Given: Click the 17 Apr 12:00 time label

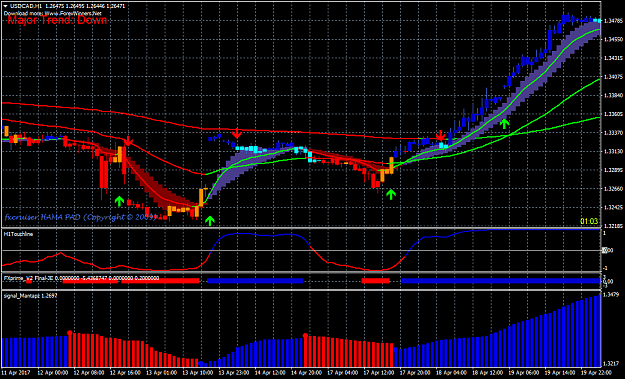Looking at the screenshot, I should pyautogui.click(x=379, y=373).
